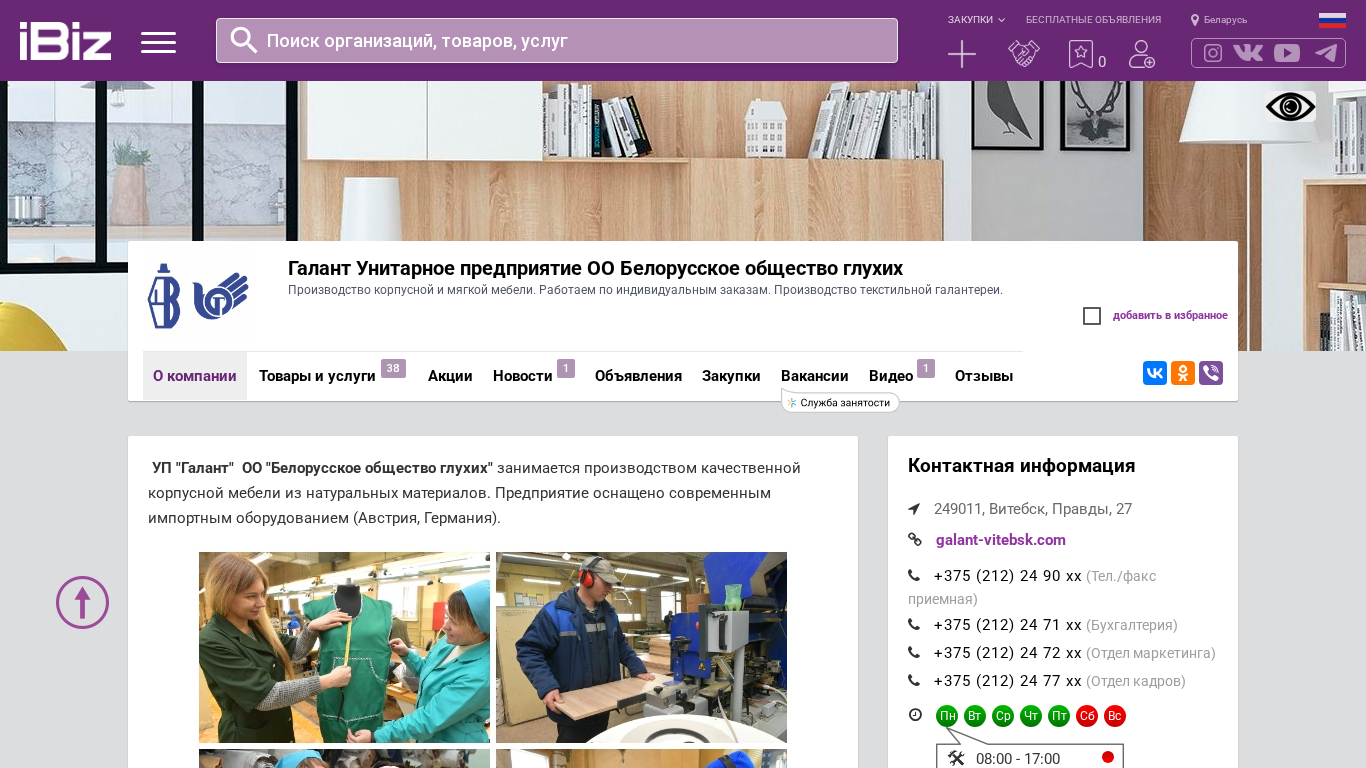This screenshot has width=1366, height=768.
Task: Open the О компании tab
Action: (195, 376)
